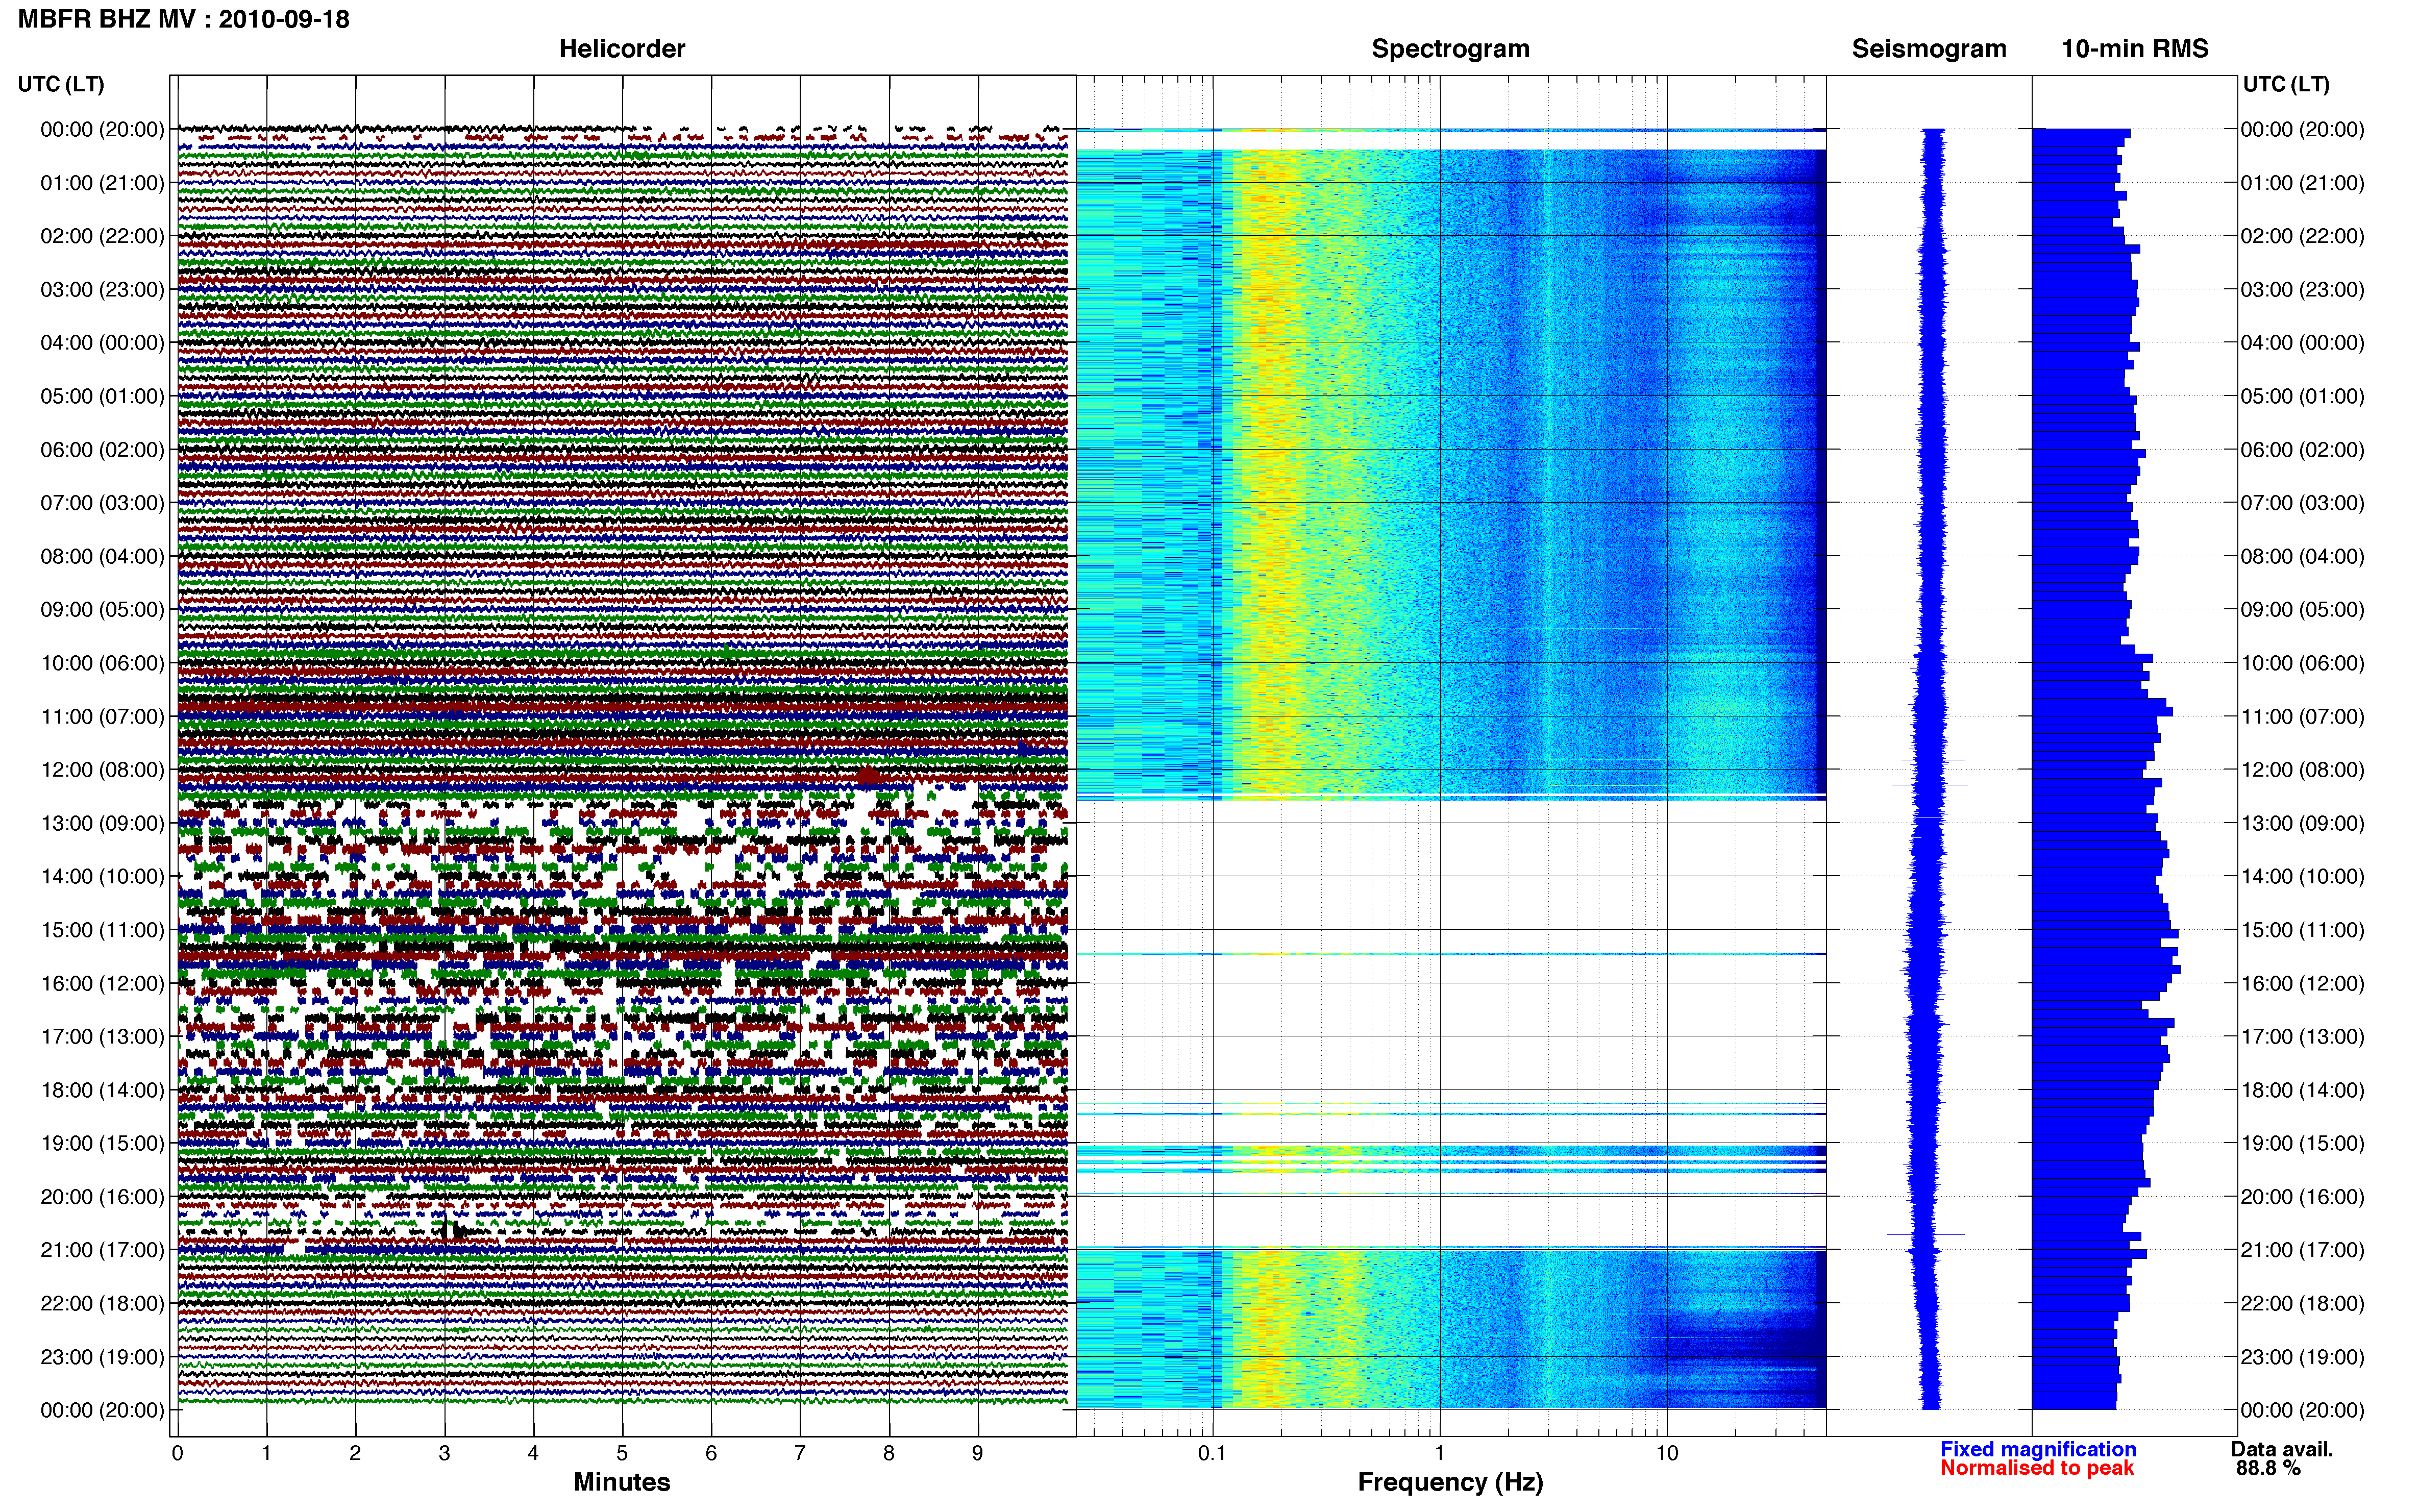The image size is (2419, 1512).
Task: Click the 'Normalised to peak' legend text
Action: (x=2037, y=1468)
